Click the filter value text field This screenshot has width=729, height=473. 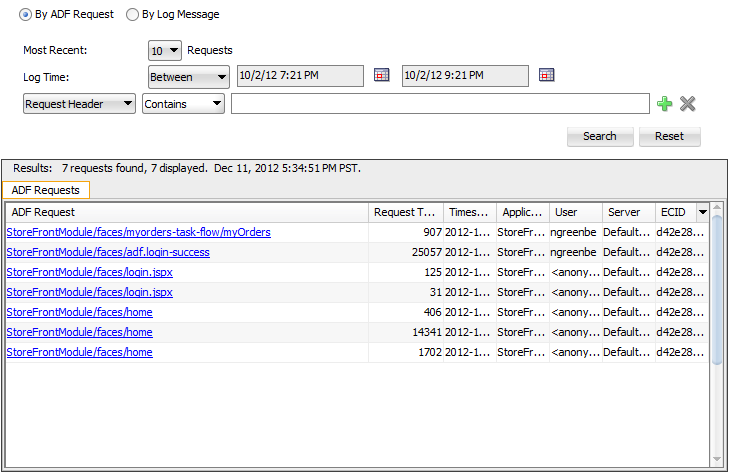pos(440,104)
